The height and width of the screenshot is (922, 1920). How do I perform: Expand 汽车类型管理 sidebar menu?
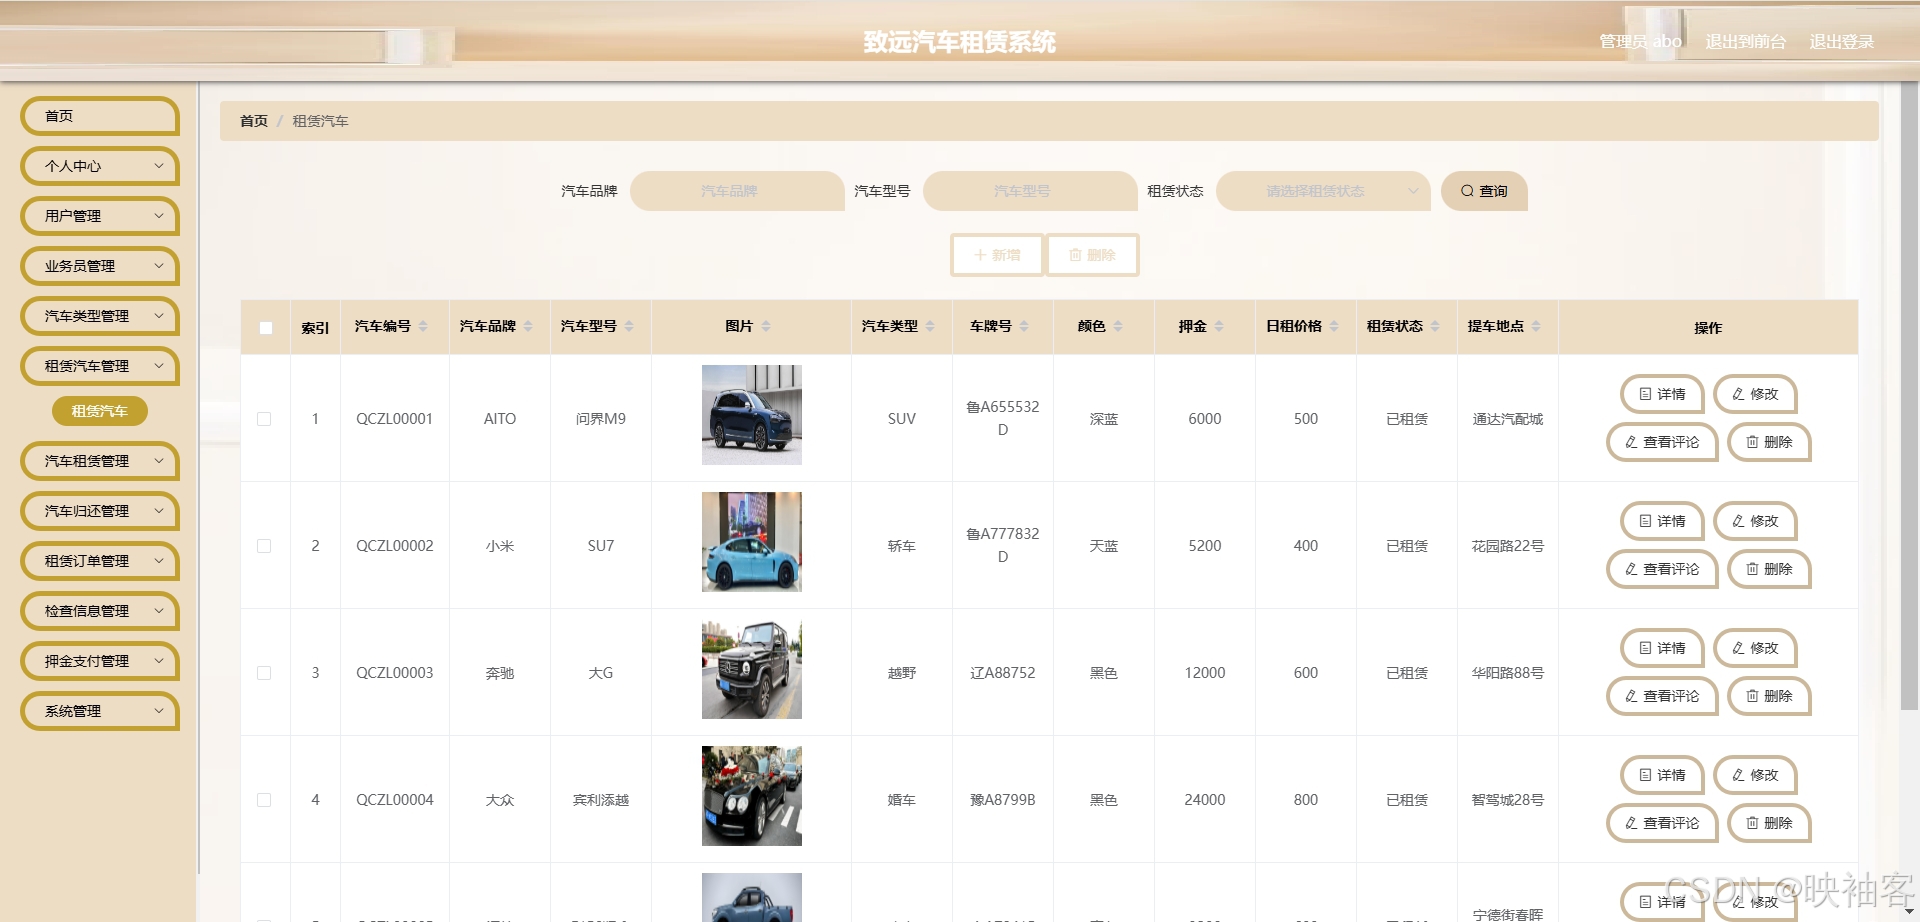click(100, 316)
